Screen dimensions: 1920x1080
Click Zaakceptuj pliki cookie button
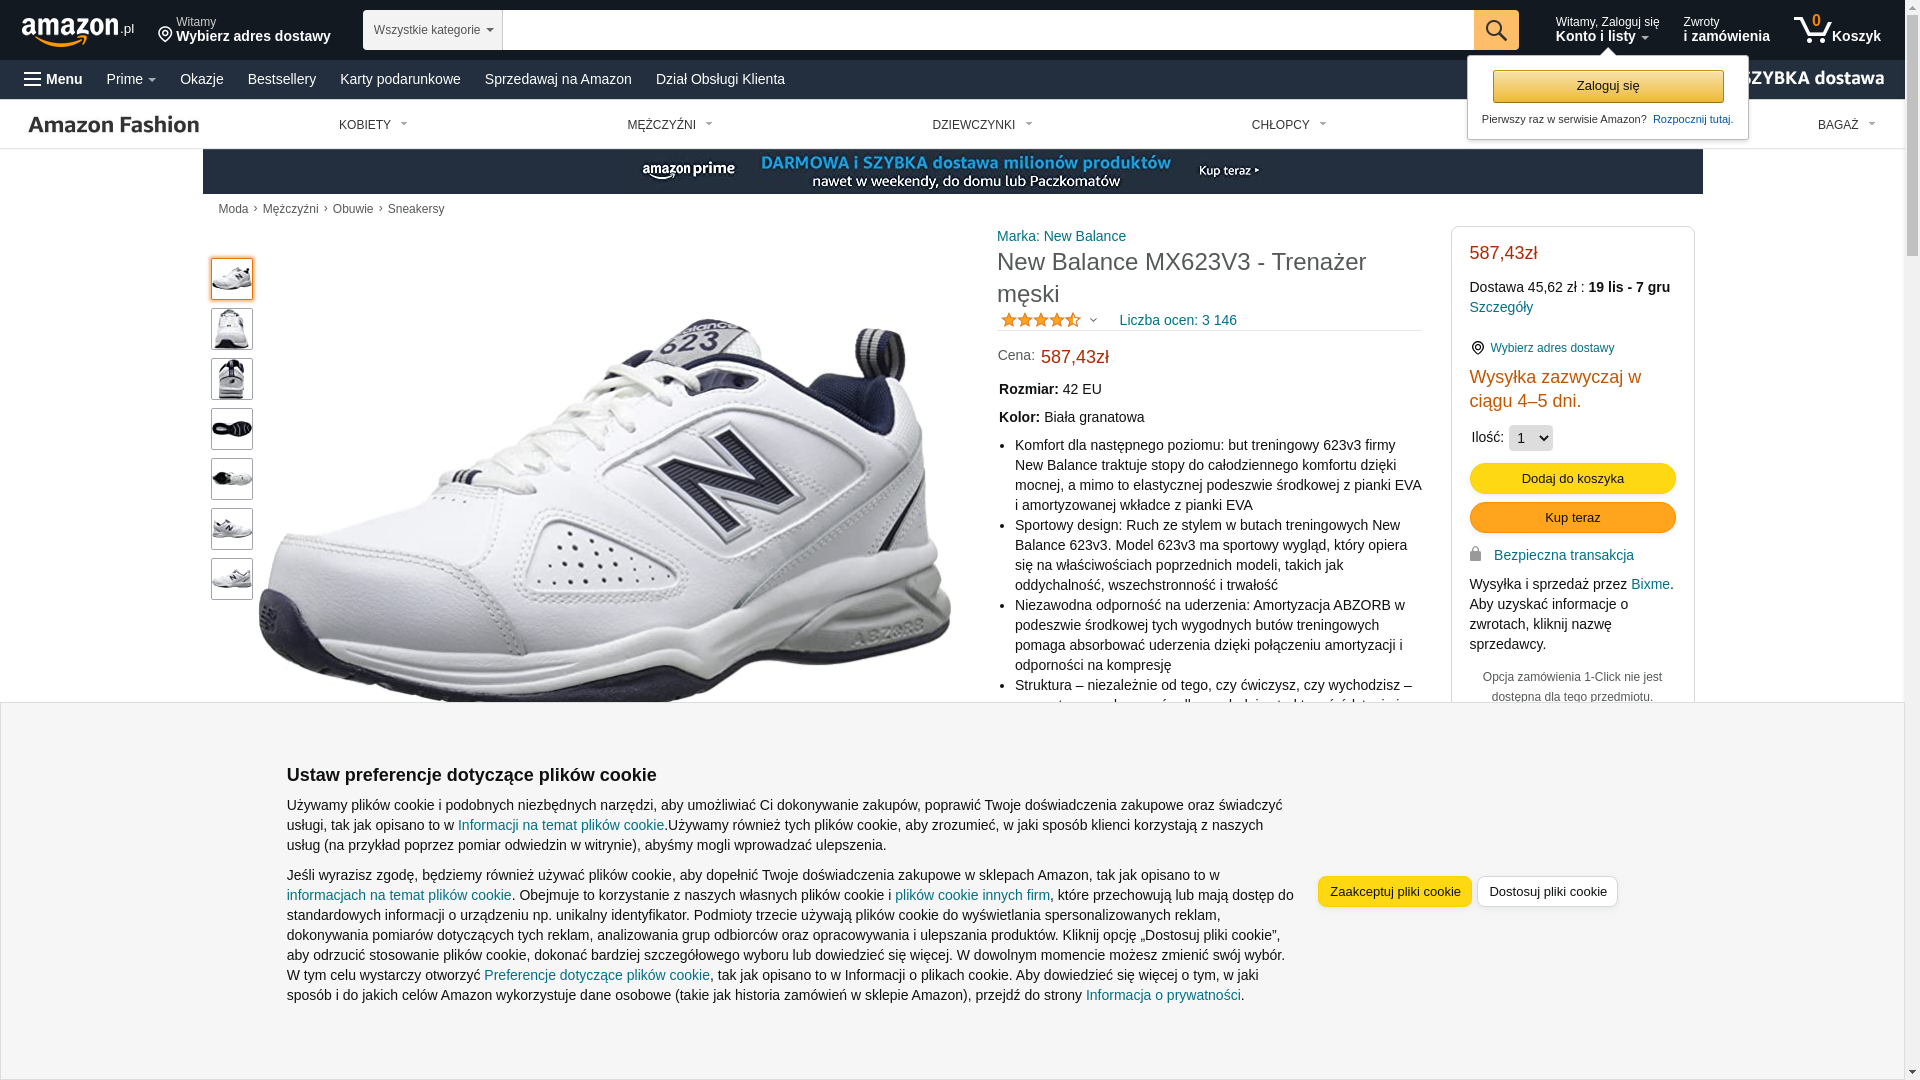point(1395,892)
